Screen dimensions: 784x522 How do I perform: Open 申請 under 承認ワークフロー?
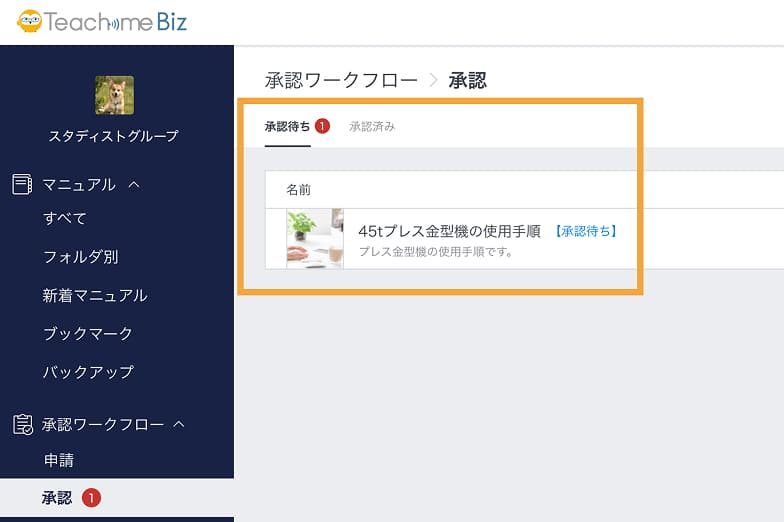[59, 460]
